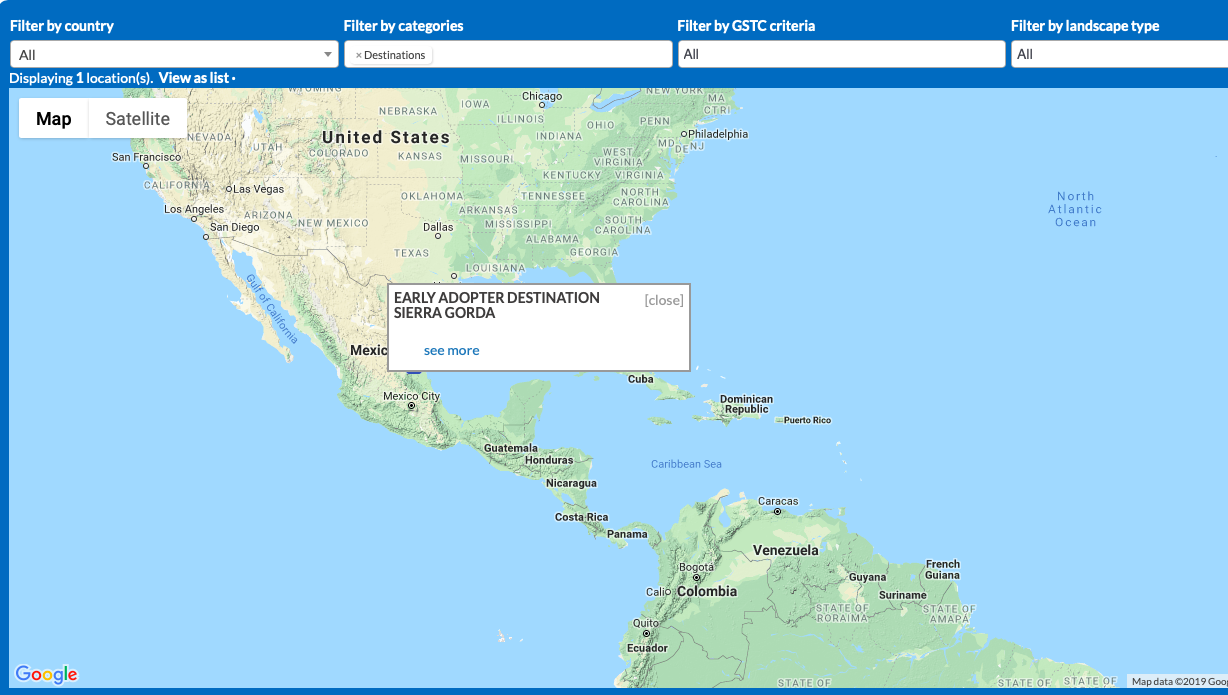This screenshot has width=1228, height=695.
Task: Click the Gulf of California label
Action: 272,309
